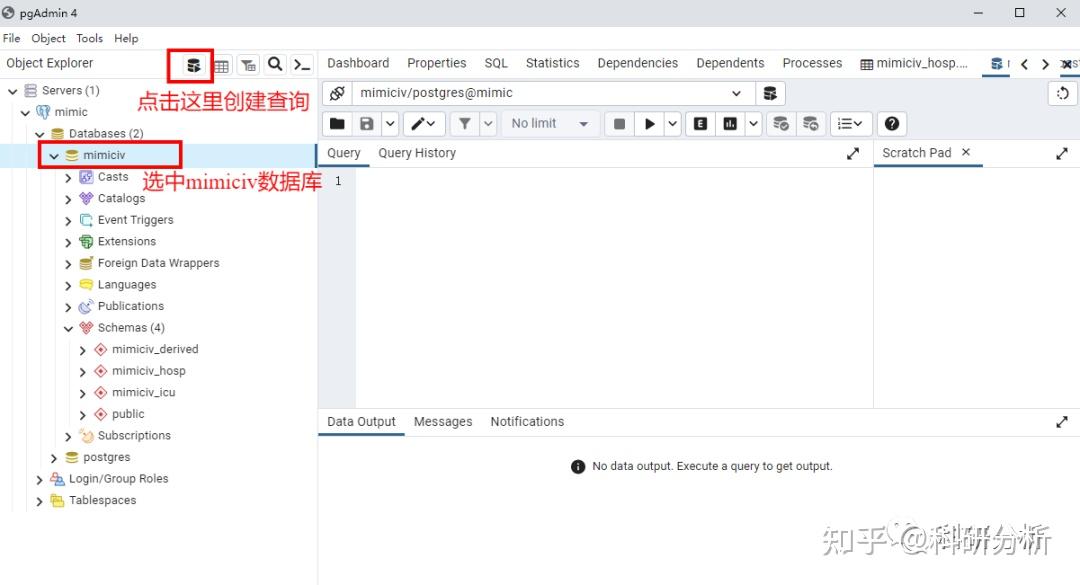The image size is (1080, 585).
Task: Select the mimiciv database in the tree
Action: click(x=104, y=155)
